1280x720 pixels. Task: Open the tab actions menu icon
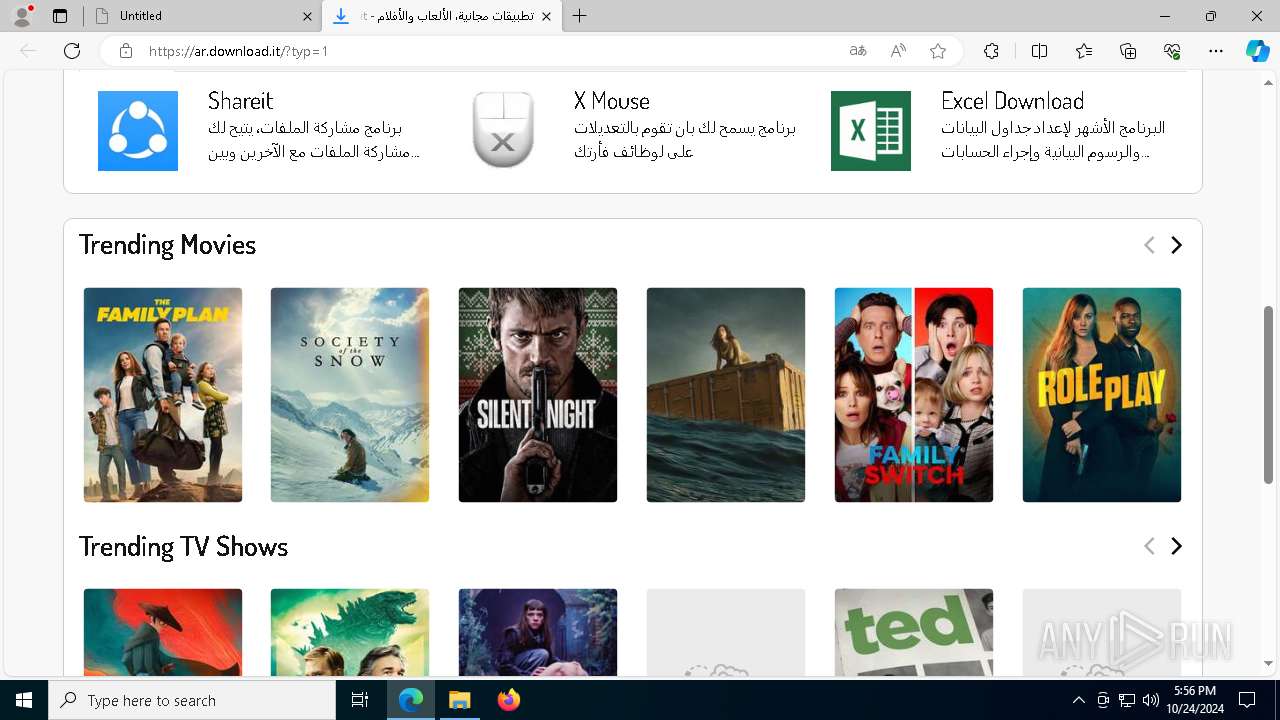tap(60, 16)
